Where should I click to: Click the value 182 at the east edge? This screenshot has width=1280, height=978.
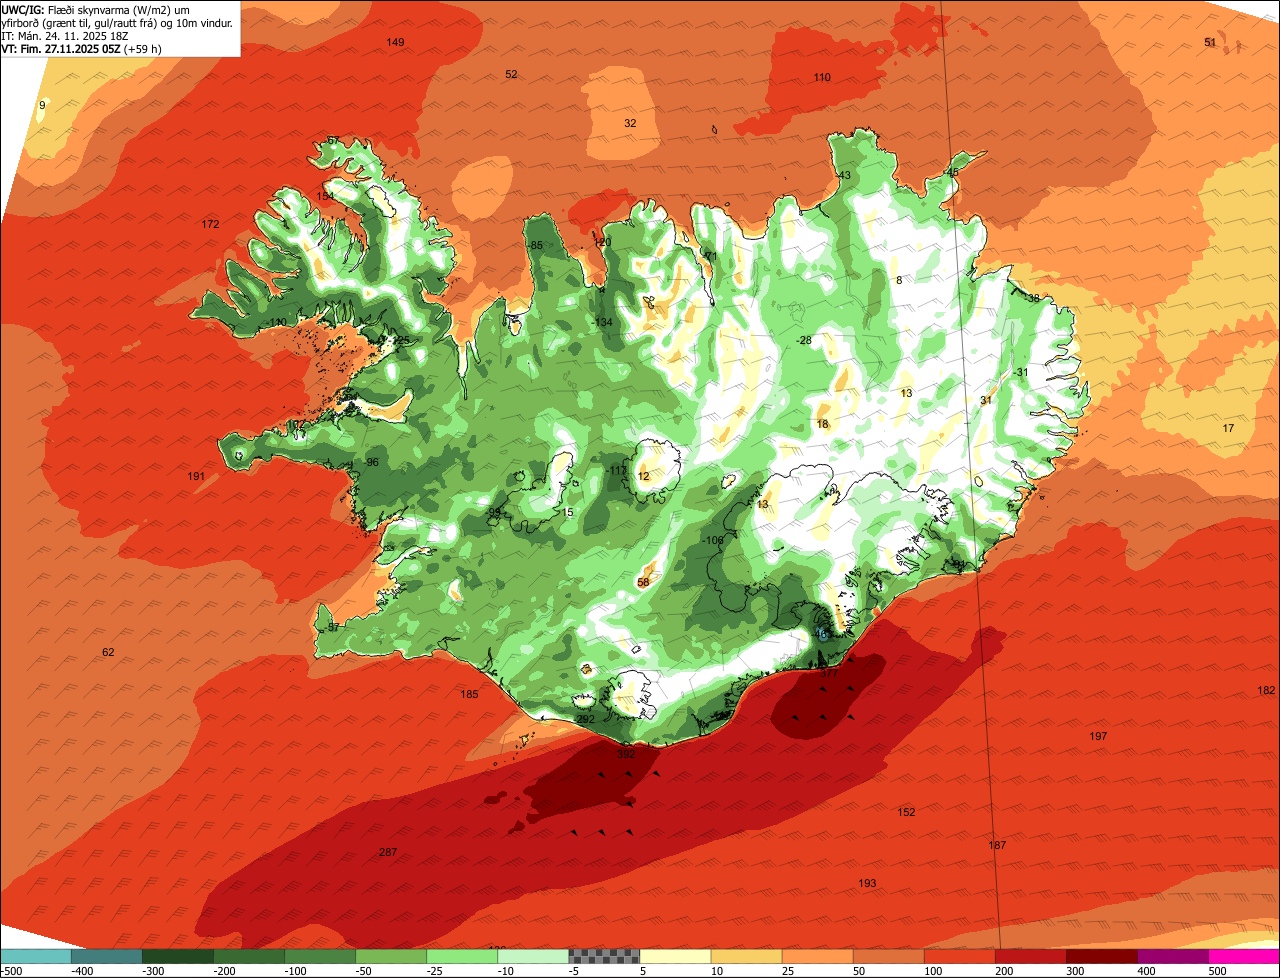[1266, 690]
